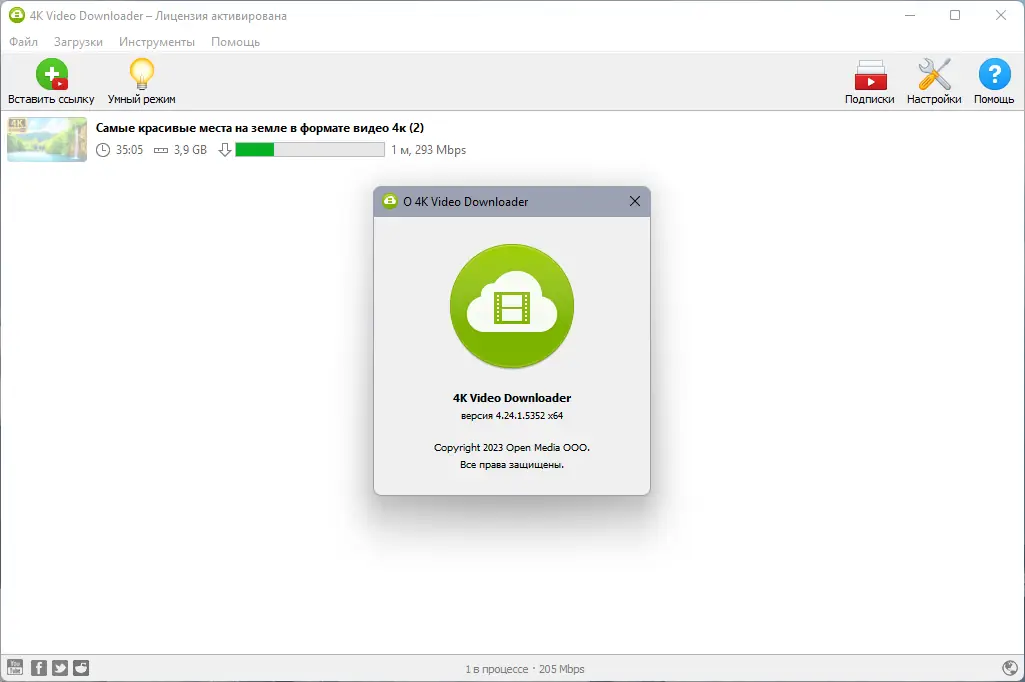Open the Загрузки menu

(x=78, y=42)
